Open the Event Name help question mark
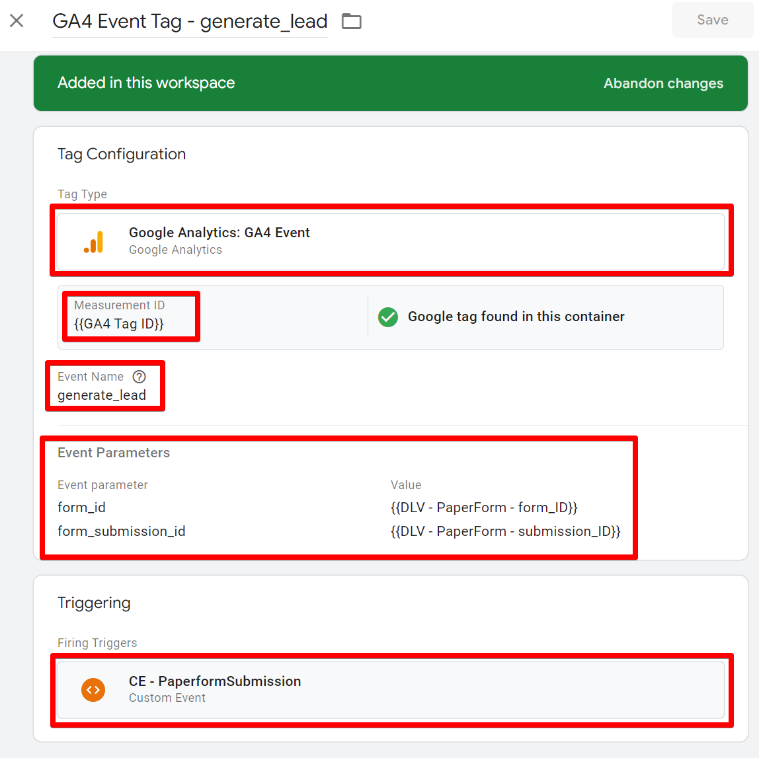 pos(139,377)
